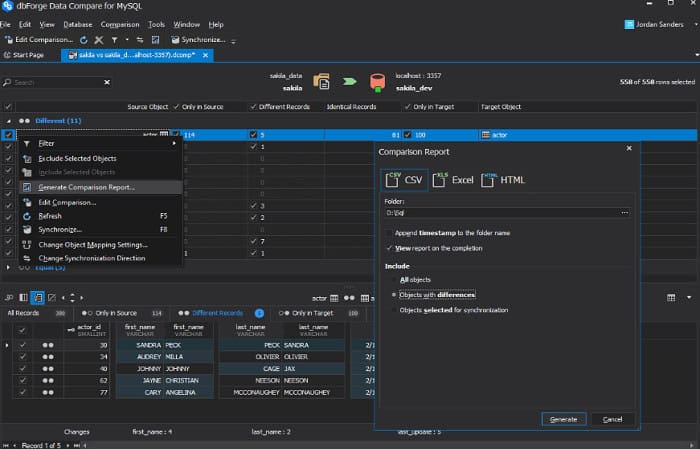This screenshot has width=700, height=449.
Task: Toggle the Only in Source column checkbox
Action: (176, 107)
